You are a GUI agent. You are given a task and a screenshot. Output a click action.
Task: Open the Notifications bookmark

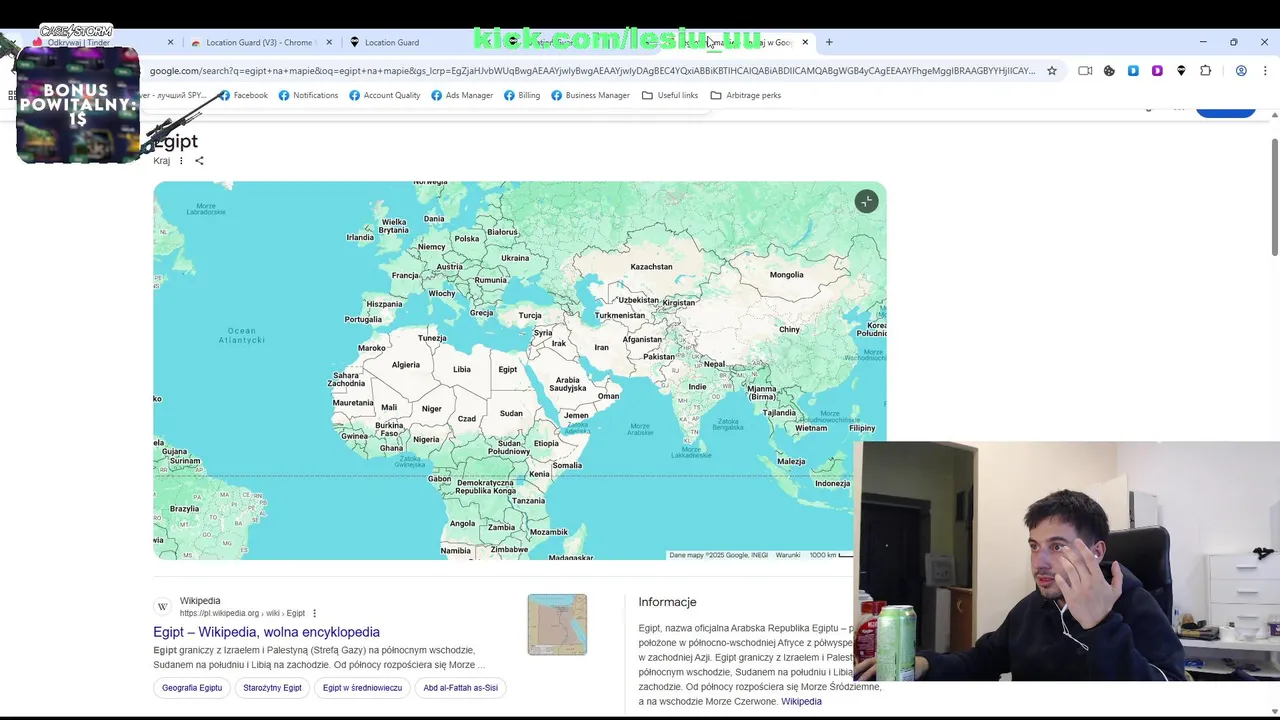pyautogui.click(x=308, y=95)
